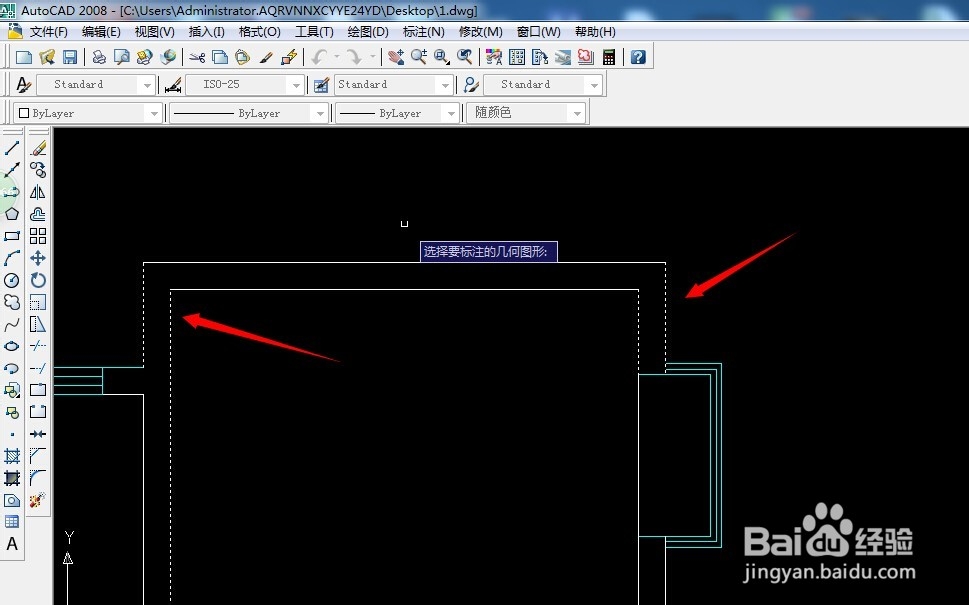The width and height of the screenshot is (969, 605).
Task: Open the Help question mark icon
Action: pyautogui.click(x=638, y=57)
